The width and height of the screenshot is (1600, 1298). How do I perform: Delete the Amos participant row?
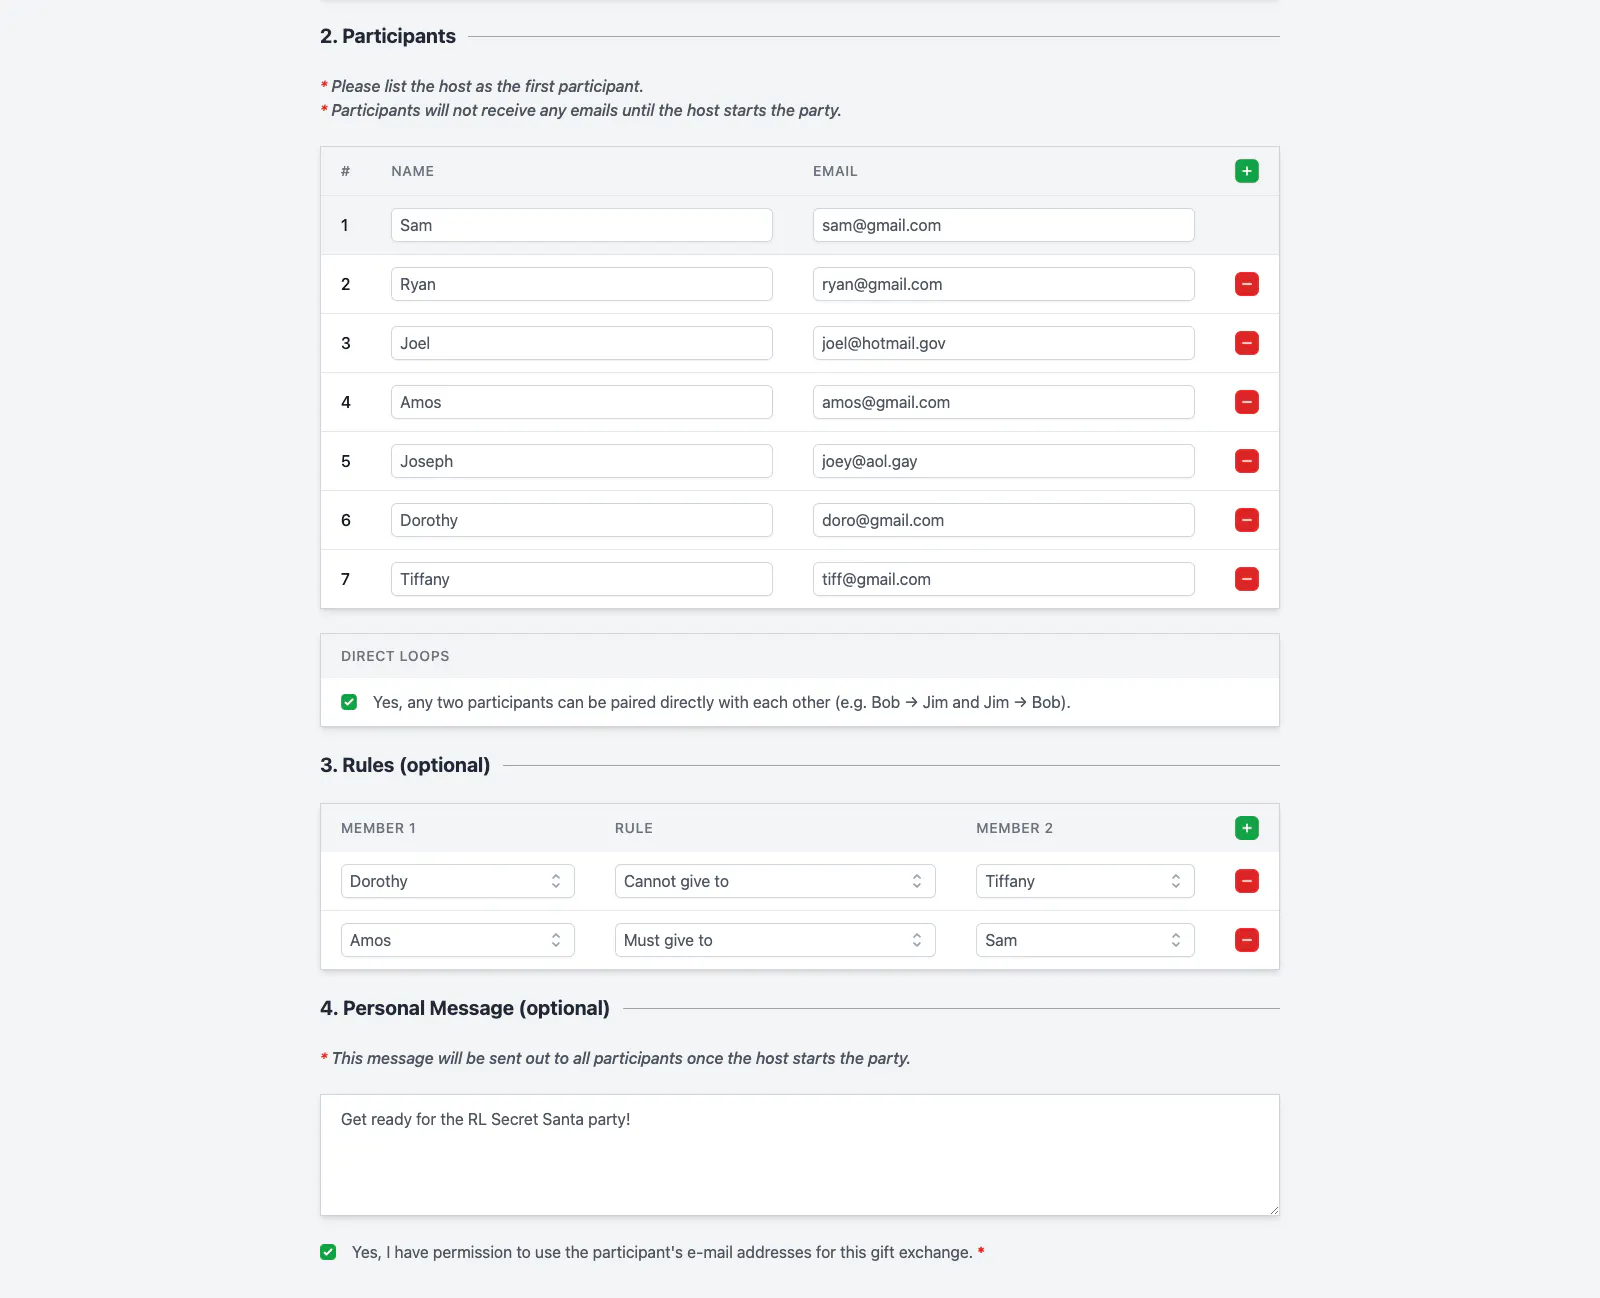pos(1246,402)
